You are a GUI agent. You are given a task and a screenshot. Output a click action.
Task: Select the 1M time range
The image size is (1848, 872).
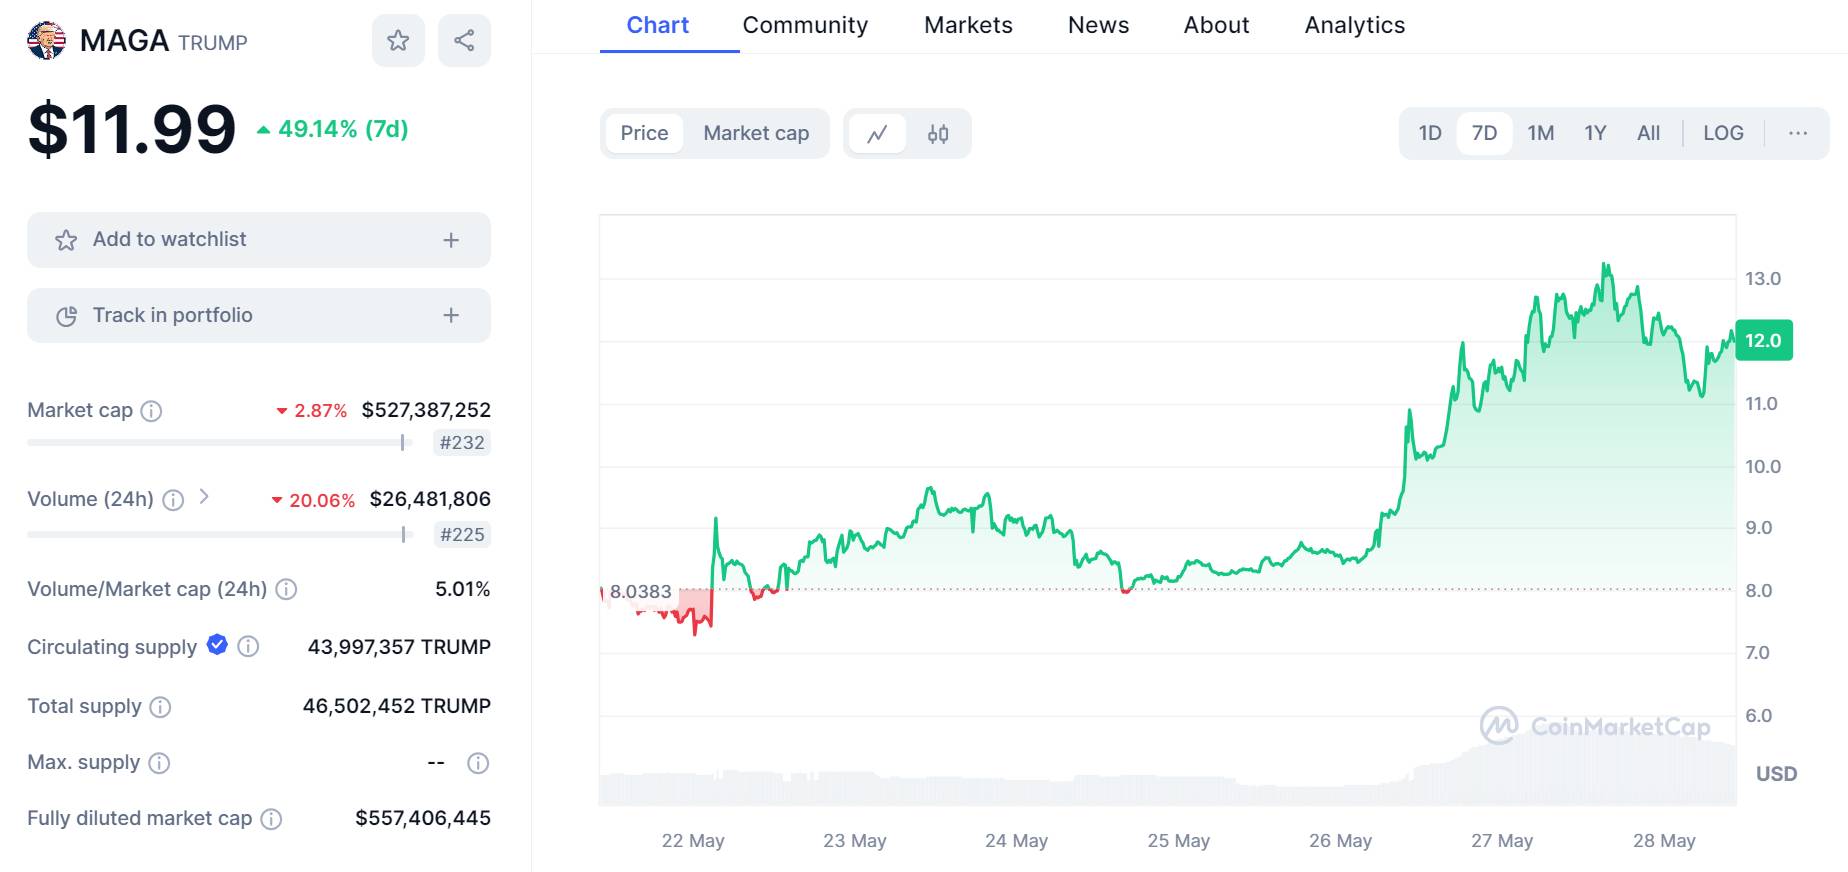1541,133
